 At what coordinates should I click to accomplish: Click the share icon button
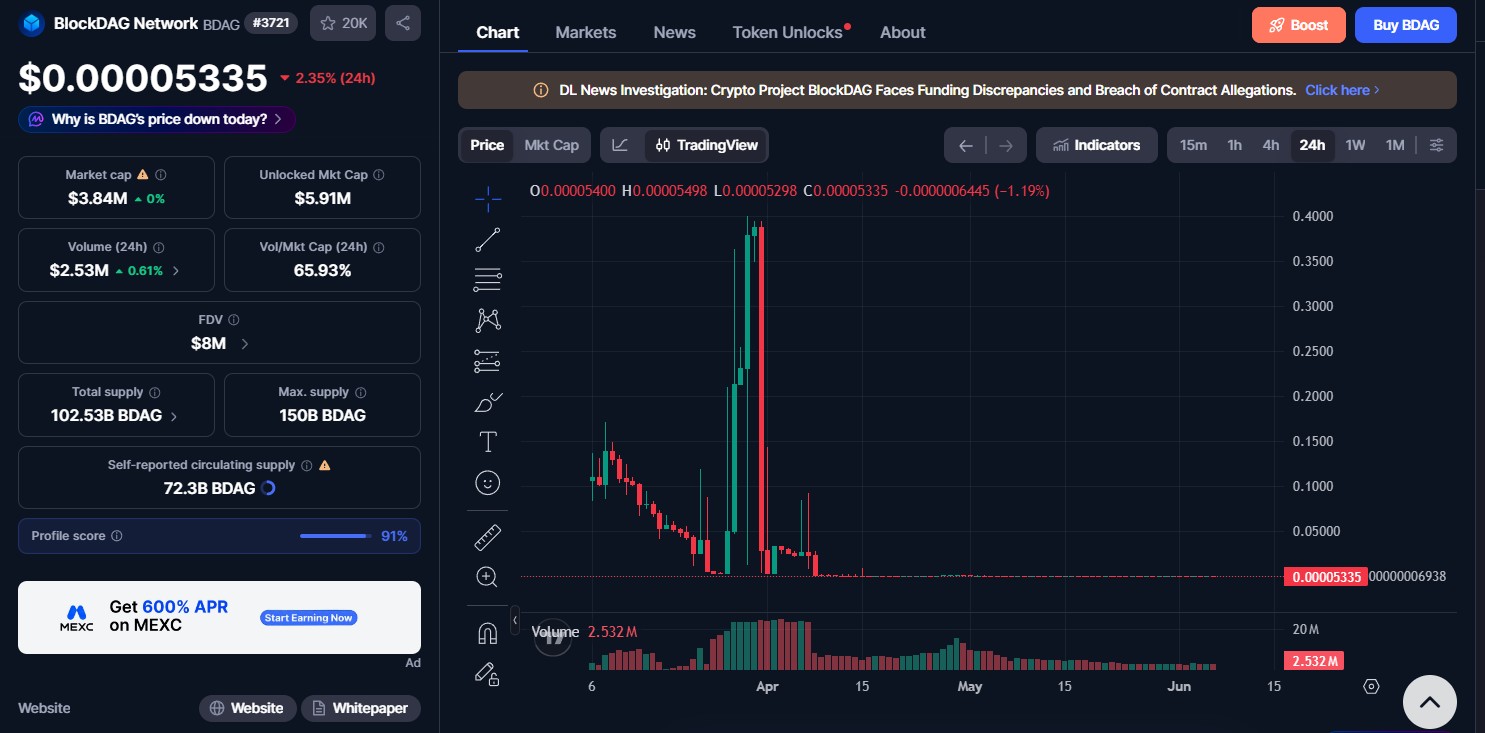(x=403, y=23)
